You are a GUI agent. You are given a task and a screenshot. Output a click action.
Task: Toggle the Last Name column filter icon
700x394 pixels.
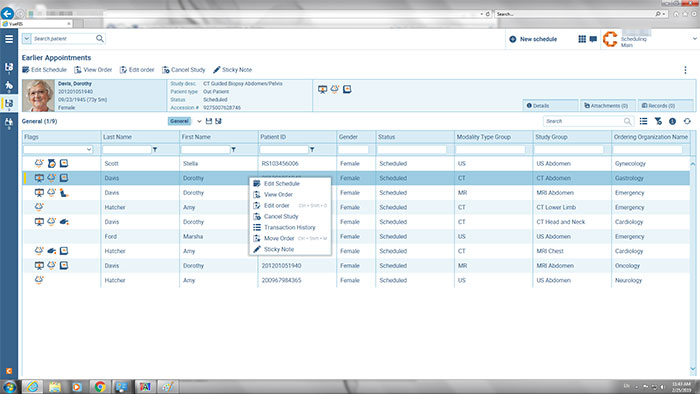pos(155,150)
